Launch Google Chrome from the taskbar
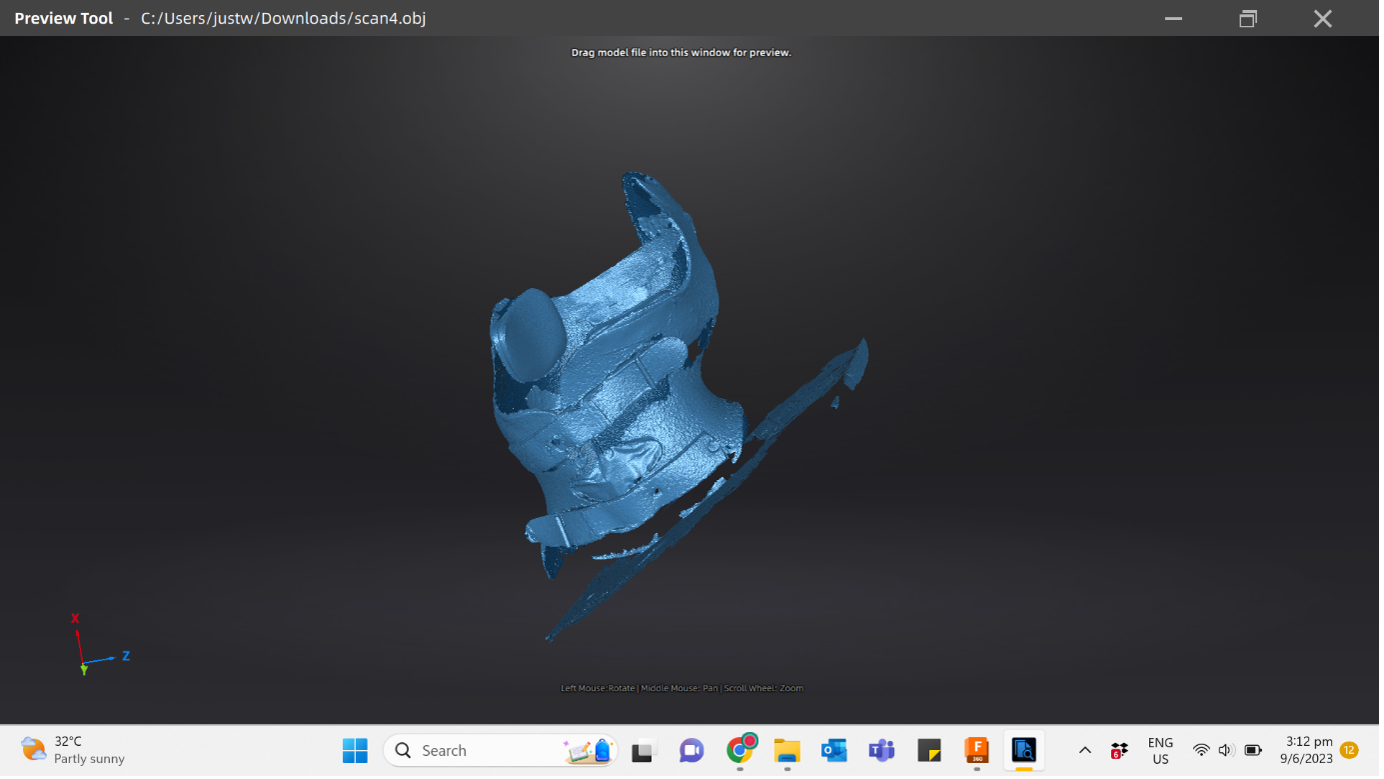 (743, 752)
